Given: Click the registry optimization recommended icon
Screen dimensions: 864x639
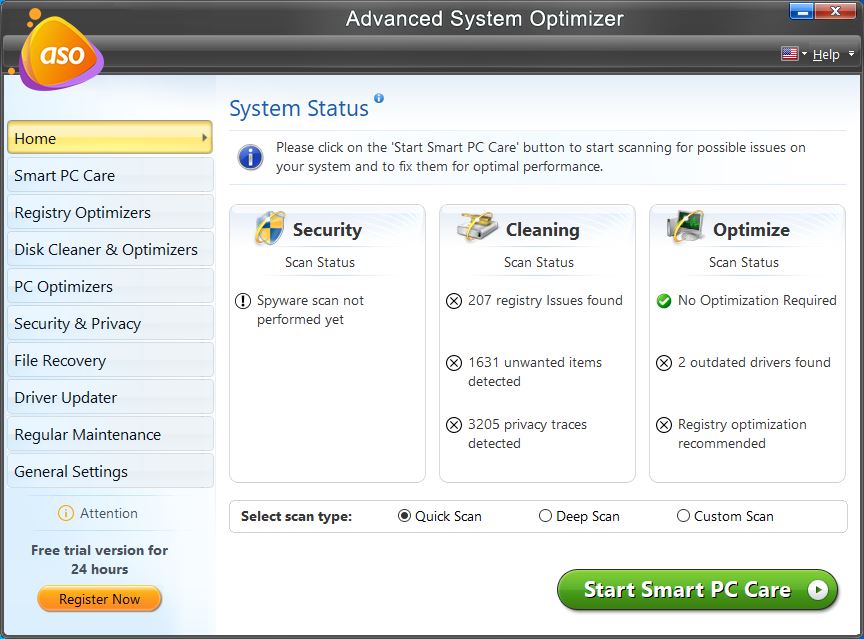Looking at the screenshot, I should pyautogui.click(x=664, y=425).
